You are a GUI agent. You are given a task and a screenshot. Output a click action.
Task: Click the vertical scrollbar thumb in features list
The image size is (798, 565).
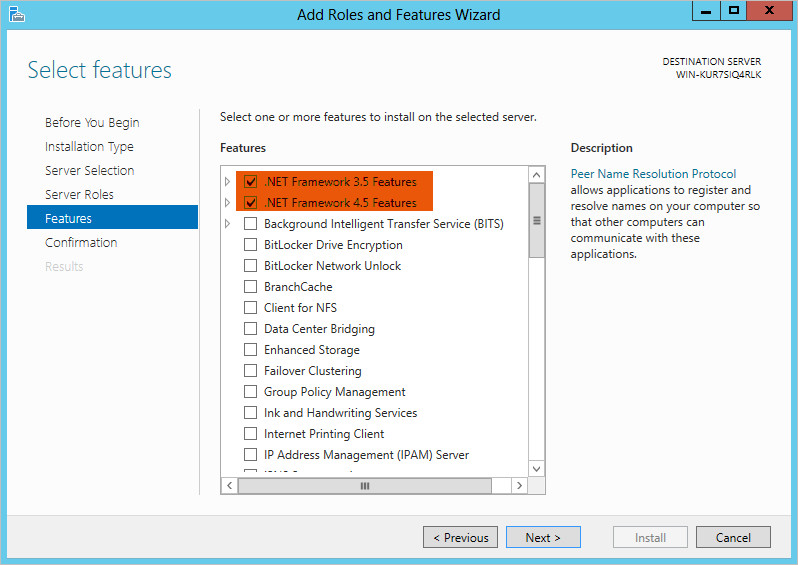click(x=537, y=220)
